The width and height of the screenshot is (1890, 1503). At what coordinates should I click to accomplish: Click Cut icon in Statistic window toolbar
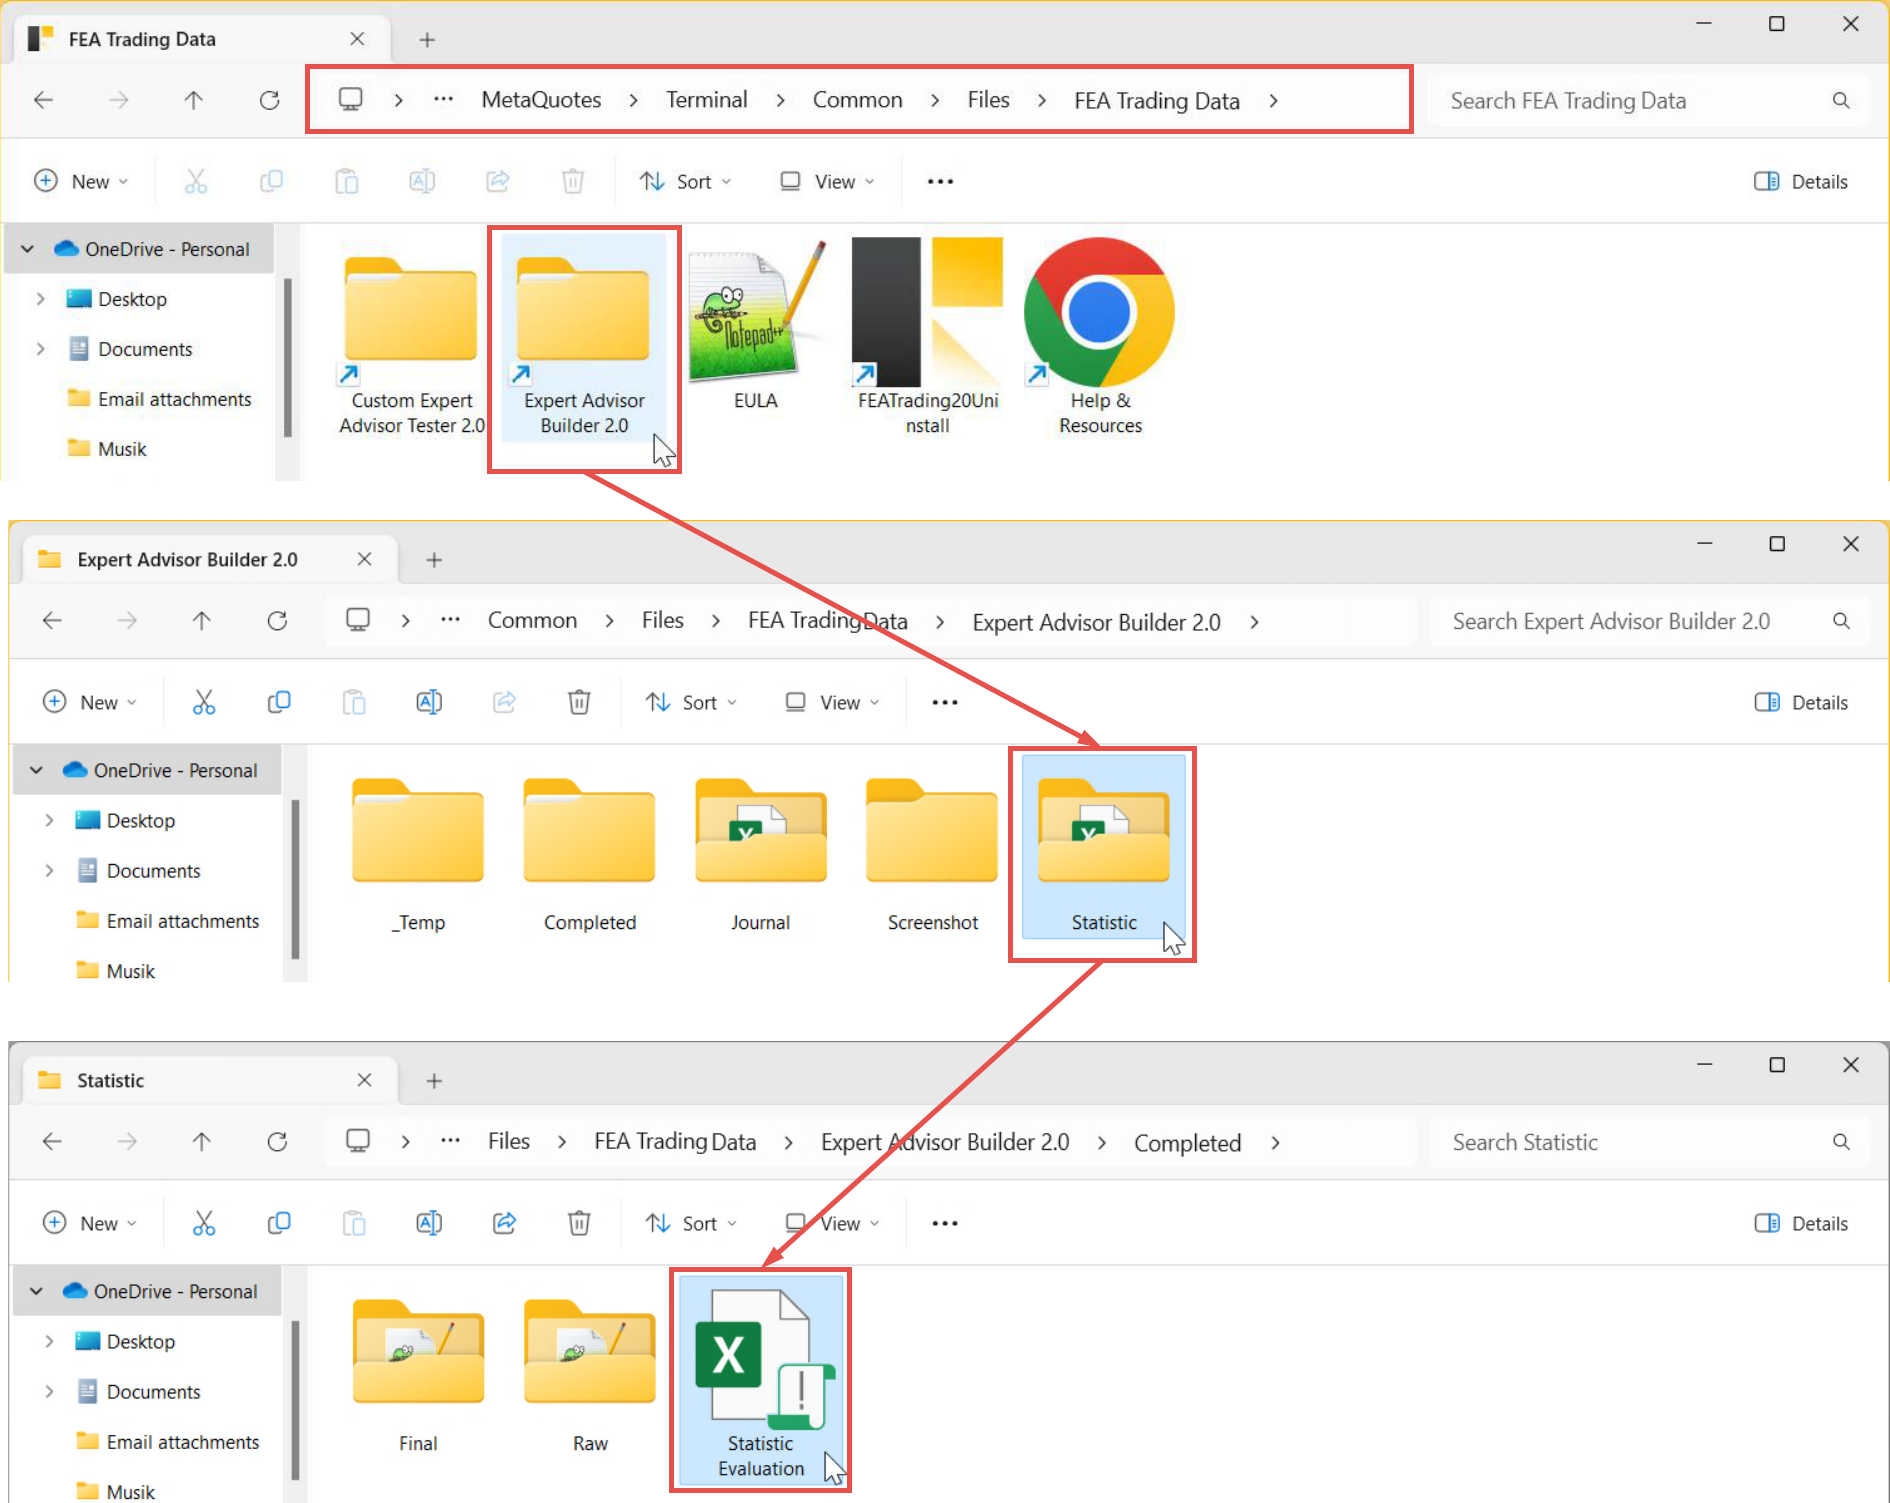click(x=204, y=1223)
